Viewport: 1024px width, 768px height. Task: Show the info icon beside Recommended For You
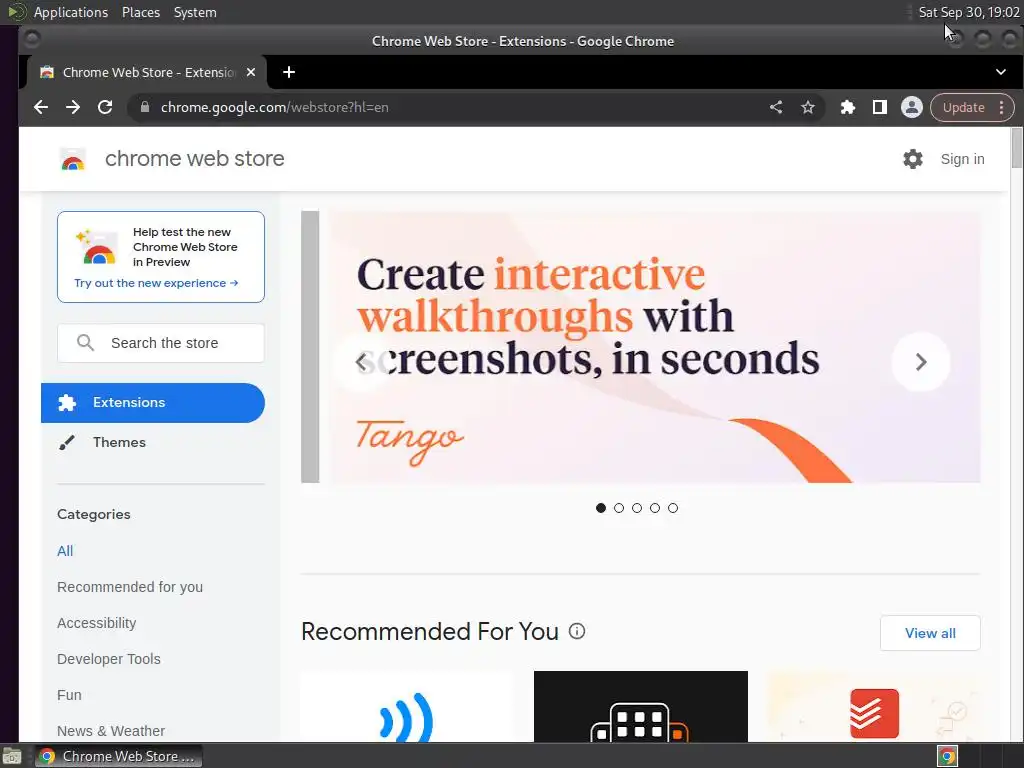[577, 631]
